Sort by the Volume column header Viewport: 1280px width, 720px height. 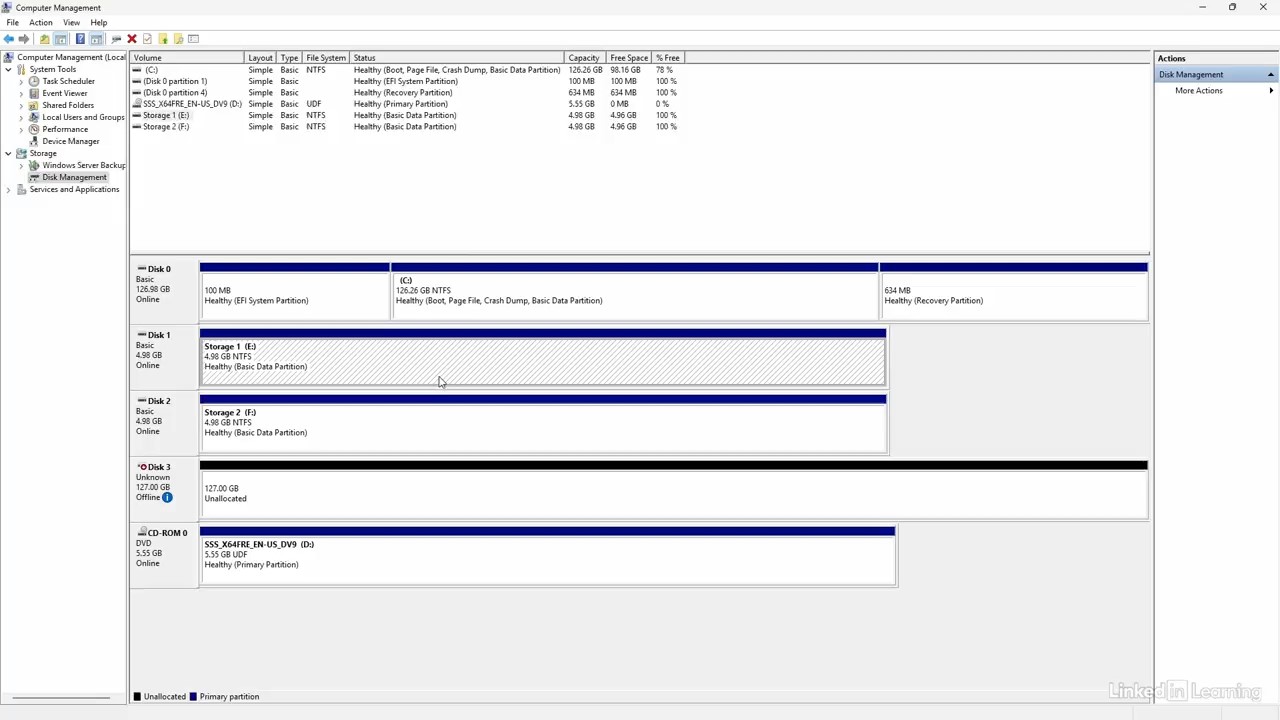(x=187, y=58)
